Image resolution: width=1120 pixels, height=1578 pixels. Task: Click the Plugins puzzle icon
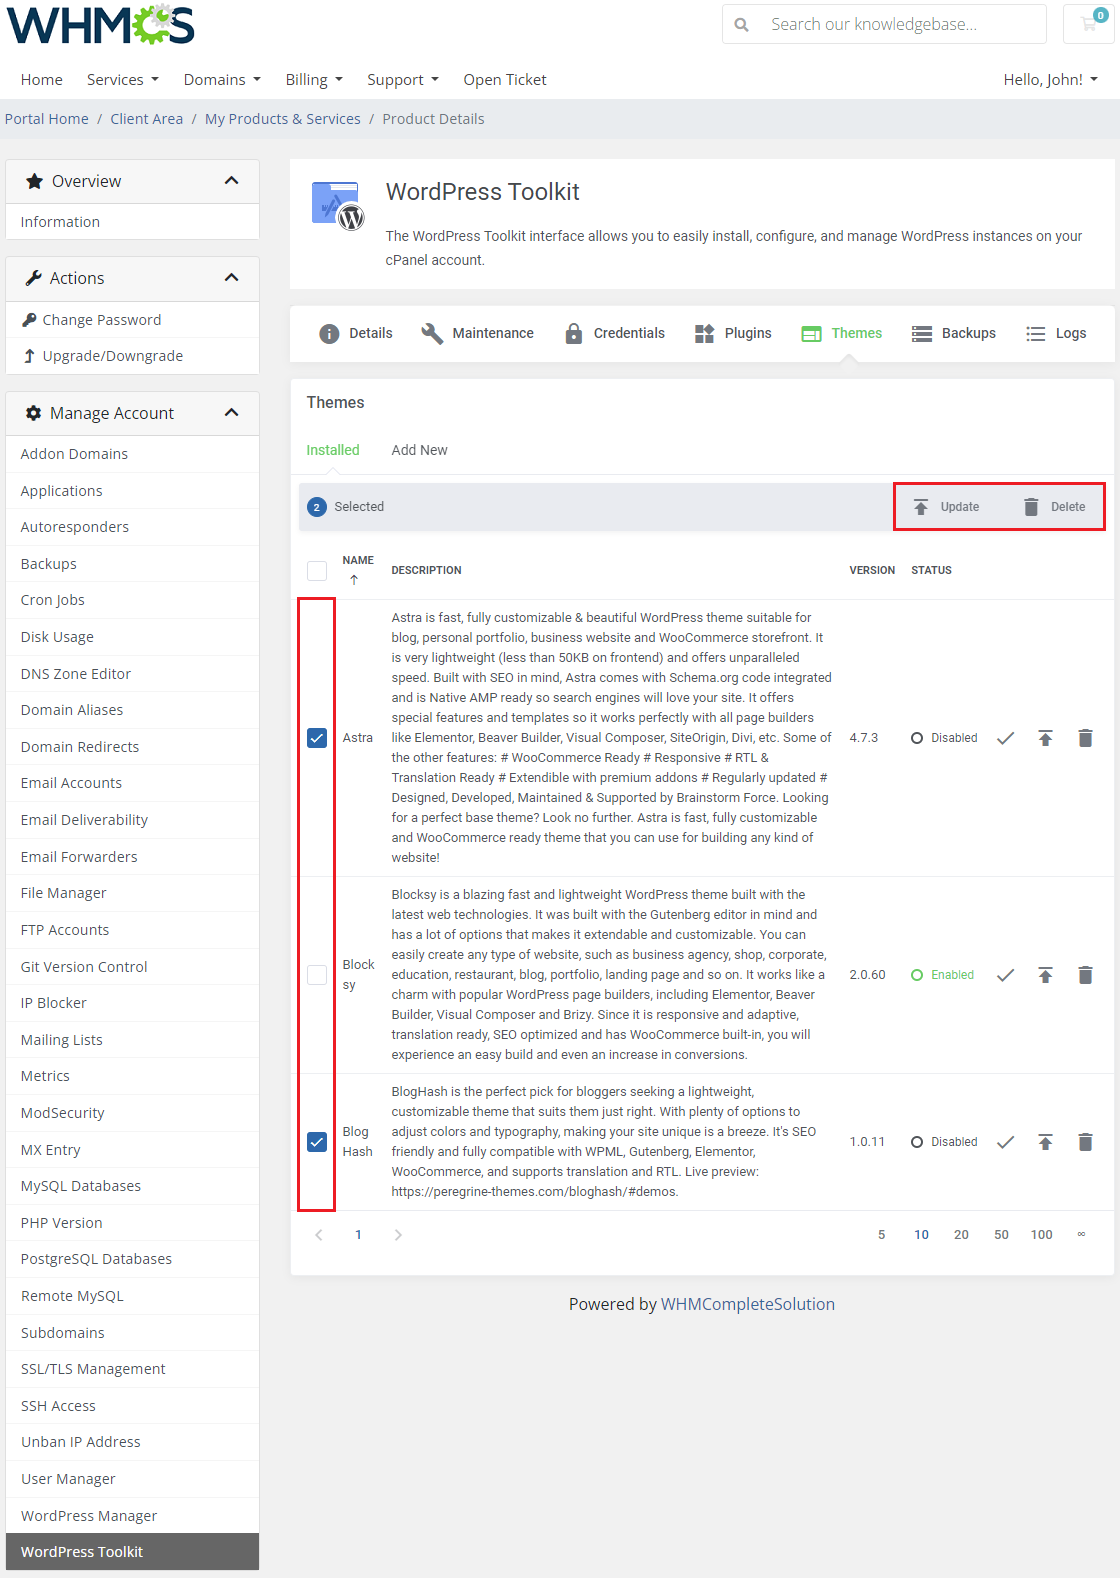[705, 334]
